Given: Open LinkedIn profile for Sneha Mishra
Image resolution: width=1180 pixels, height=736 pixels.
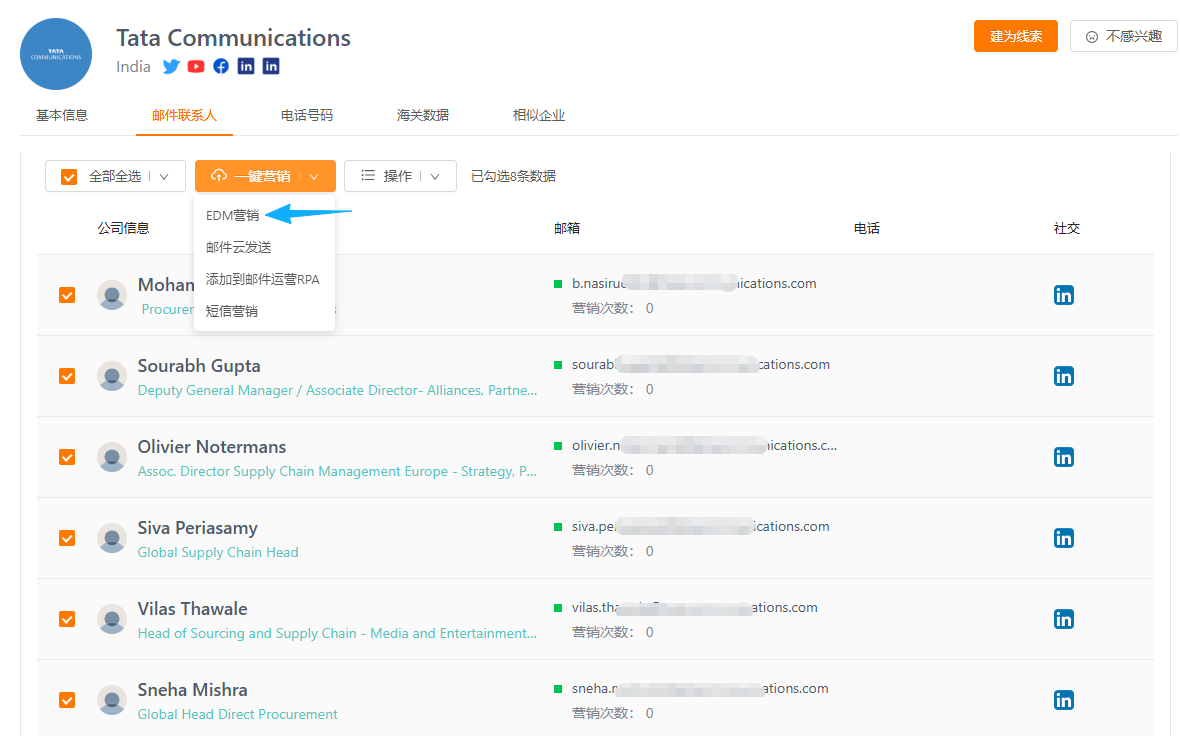Looking at the screenshot, I should pos(1063,700).
